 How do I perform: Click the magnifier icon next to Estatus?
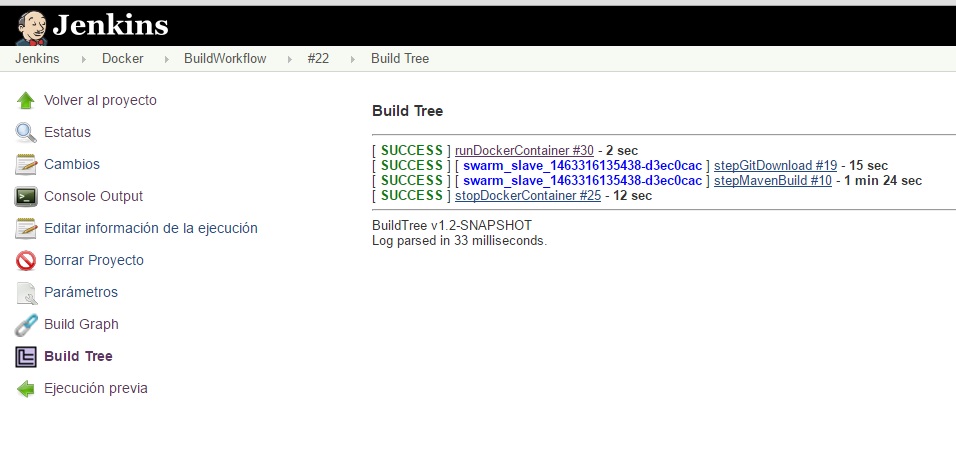(x=26, y=132)
